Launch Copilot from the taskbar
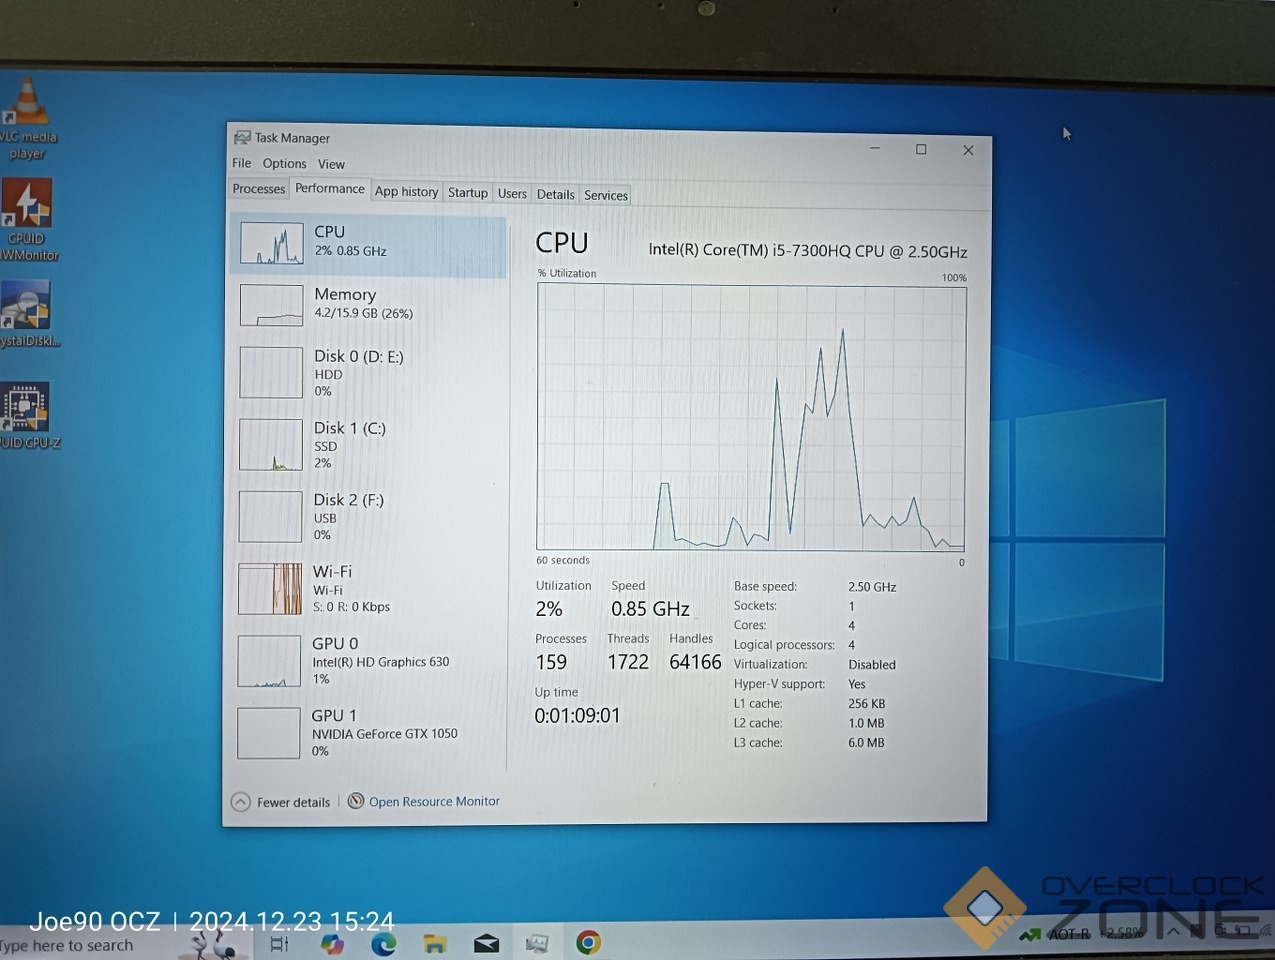1275x960 pixels. [332, 943]
